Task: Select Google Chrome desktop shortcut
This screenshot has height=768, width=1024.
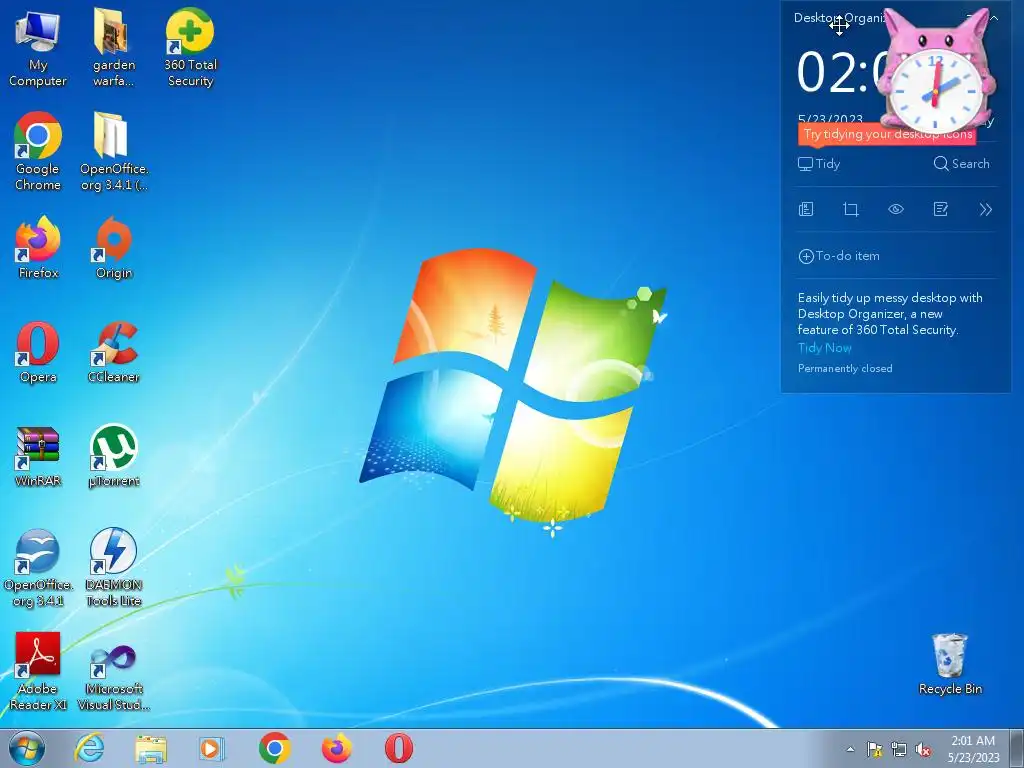Action: (x=38, y=152)
